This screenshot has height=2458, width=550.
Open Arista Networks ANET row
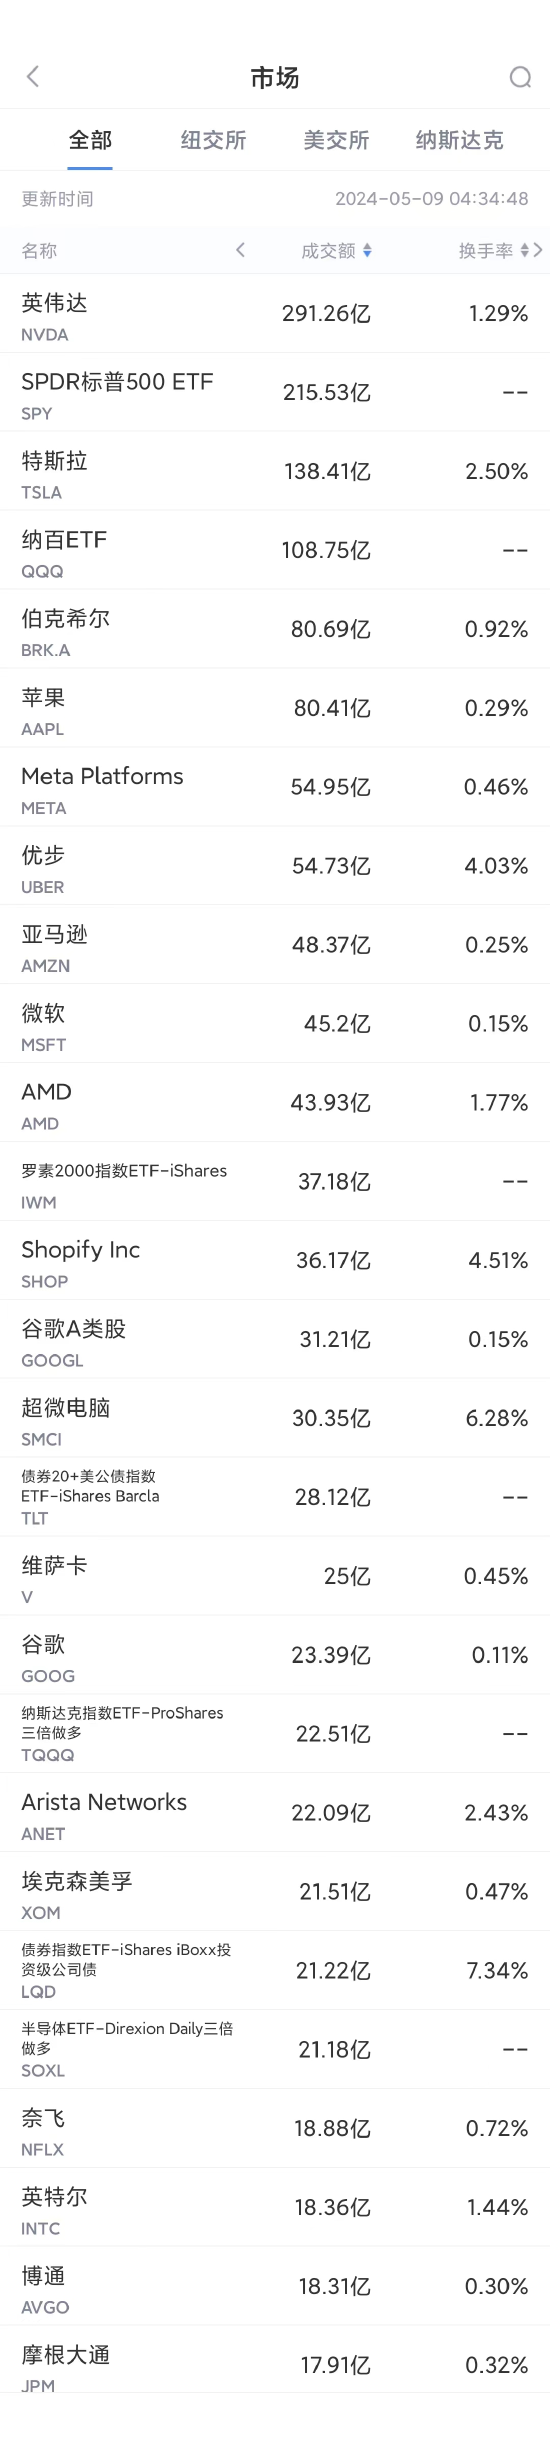275,1814
